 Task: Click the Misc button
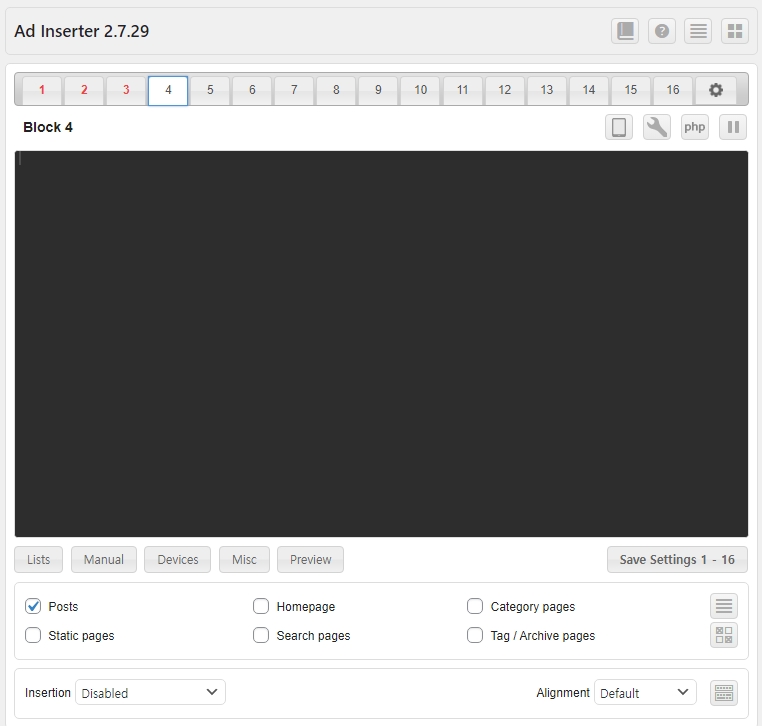(x=244, y=560)
